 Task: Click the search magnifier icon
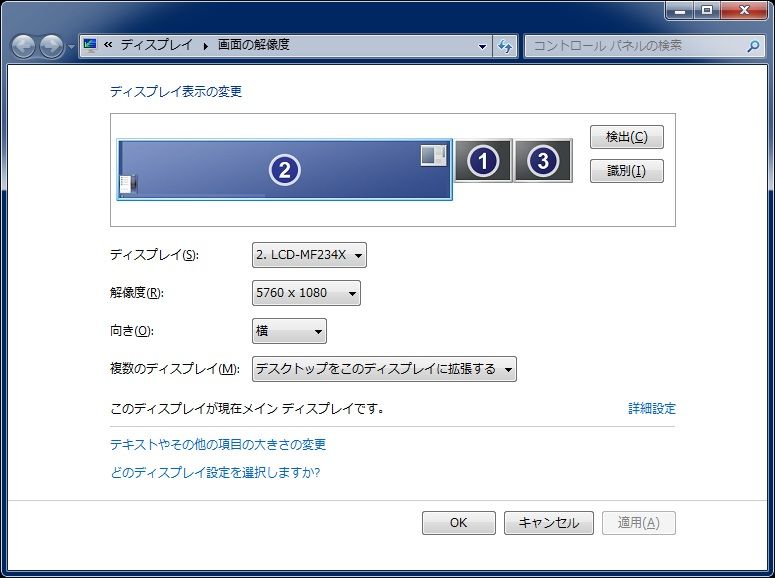coord(753,46)
